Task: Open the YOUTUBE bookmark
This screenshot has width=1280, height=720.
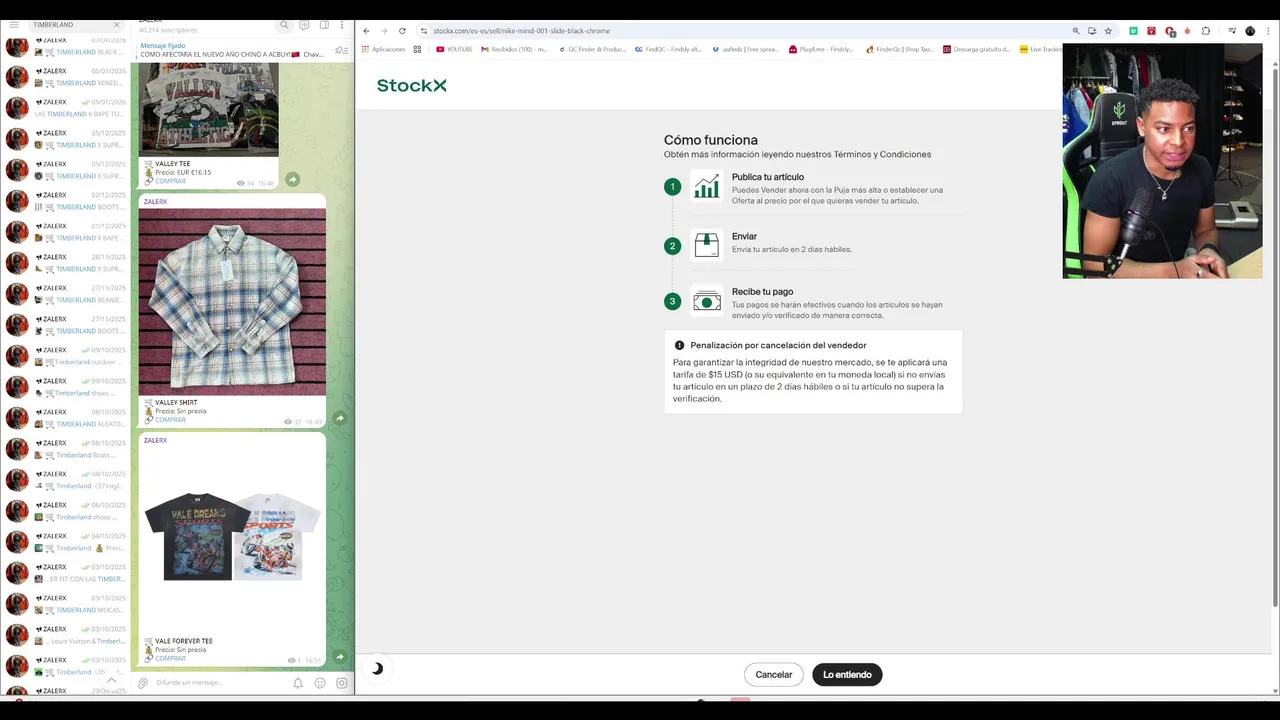Action: [454, 49]
